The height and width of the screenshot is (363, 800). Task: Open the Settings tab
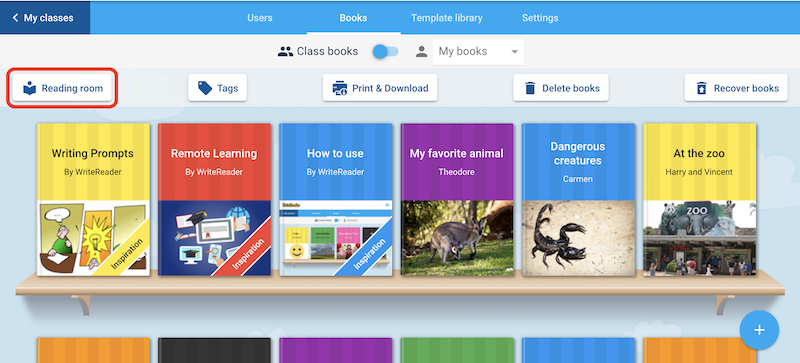pyautogui.click(x=540, y=18)
